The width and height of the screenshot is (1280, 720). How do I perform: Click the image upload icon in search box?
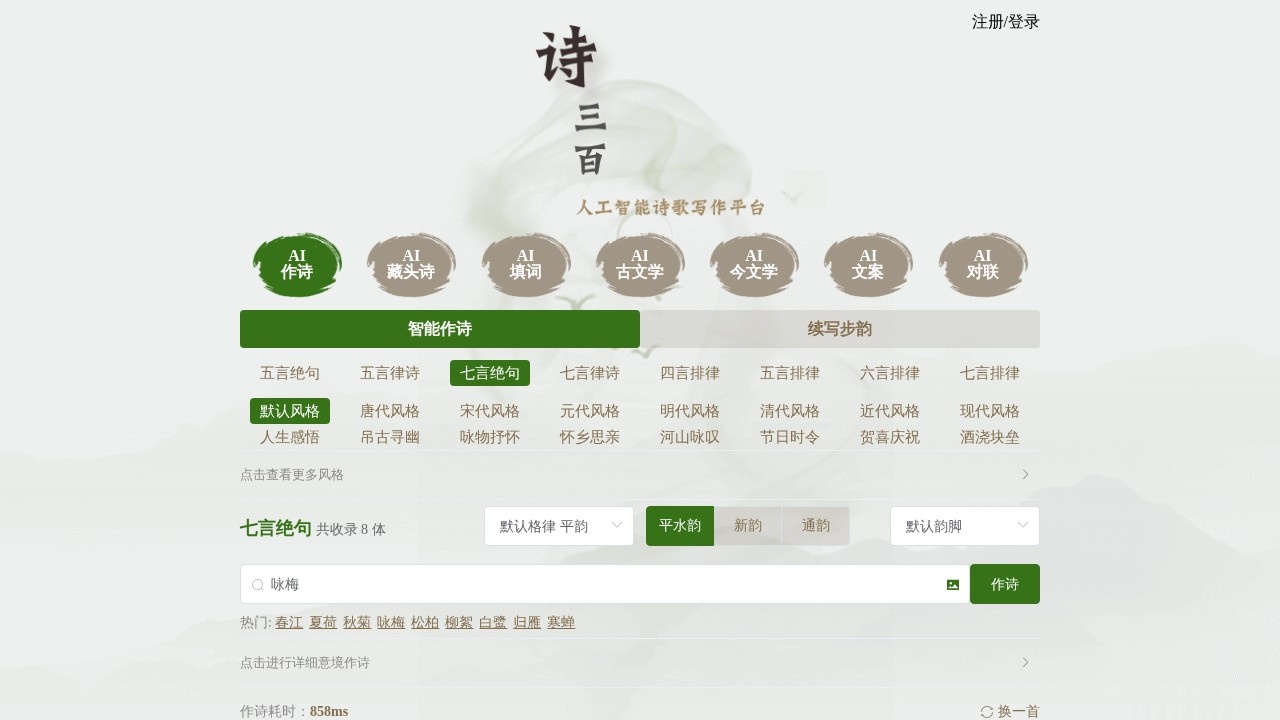[952, 584]
